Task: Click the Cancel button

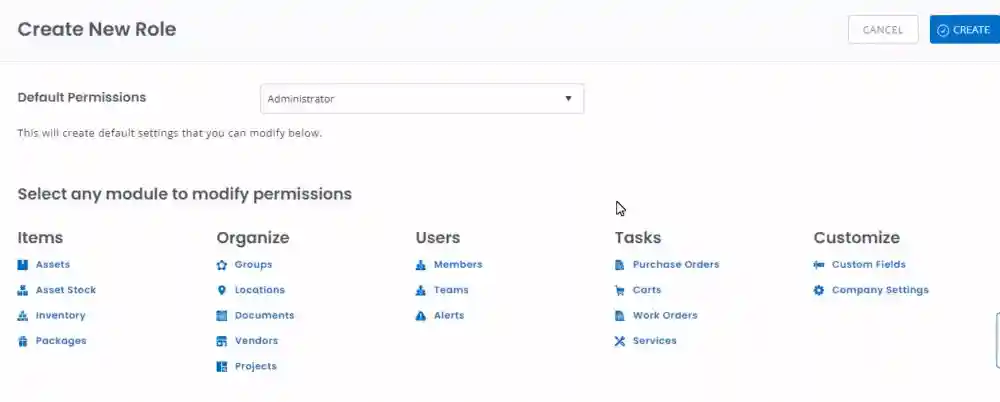Action: (x=883, y=30)
